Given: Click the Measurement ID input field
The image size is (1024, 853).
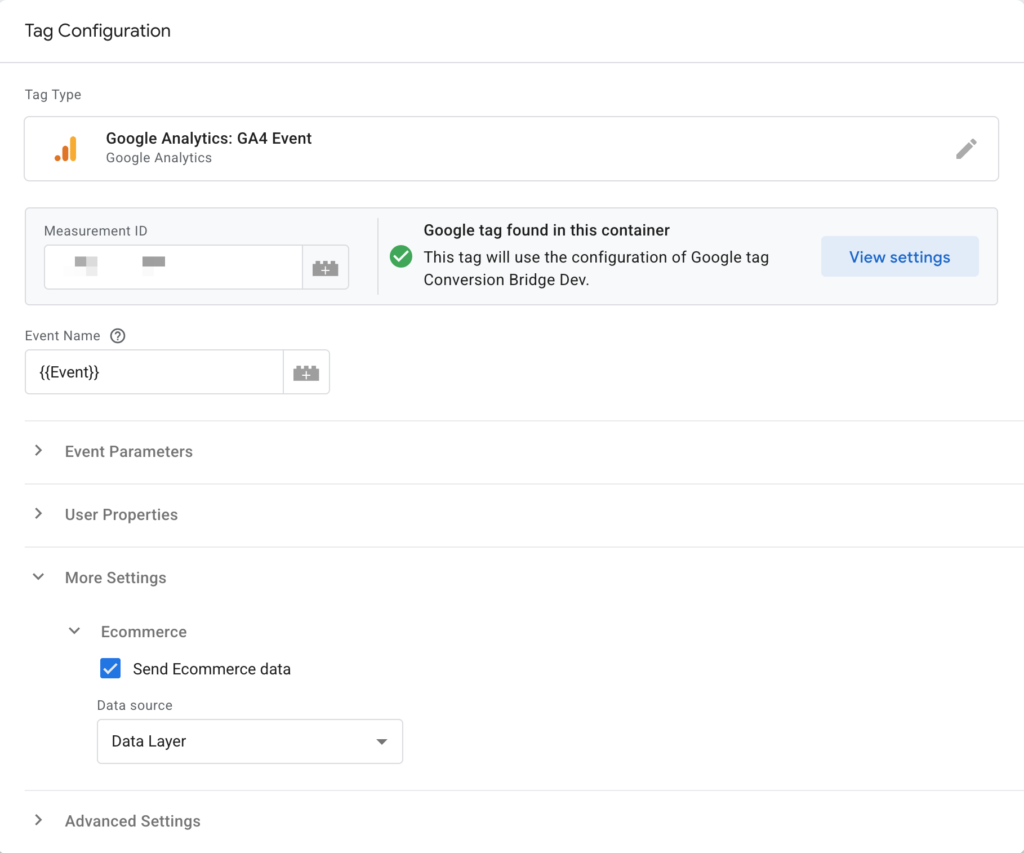Looking at the screenshot, I should tap(173, 267).
